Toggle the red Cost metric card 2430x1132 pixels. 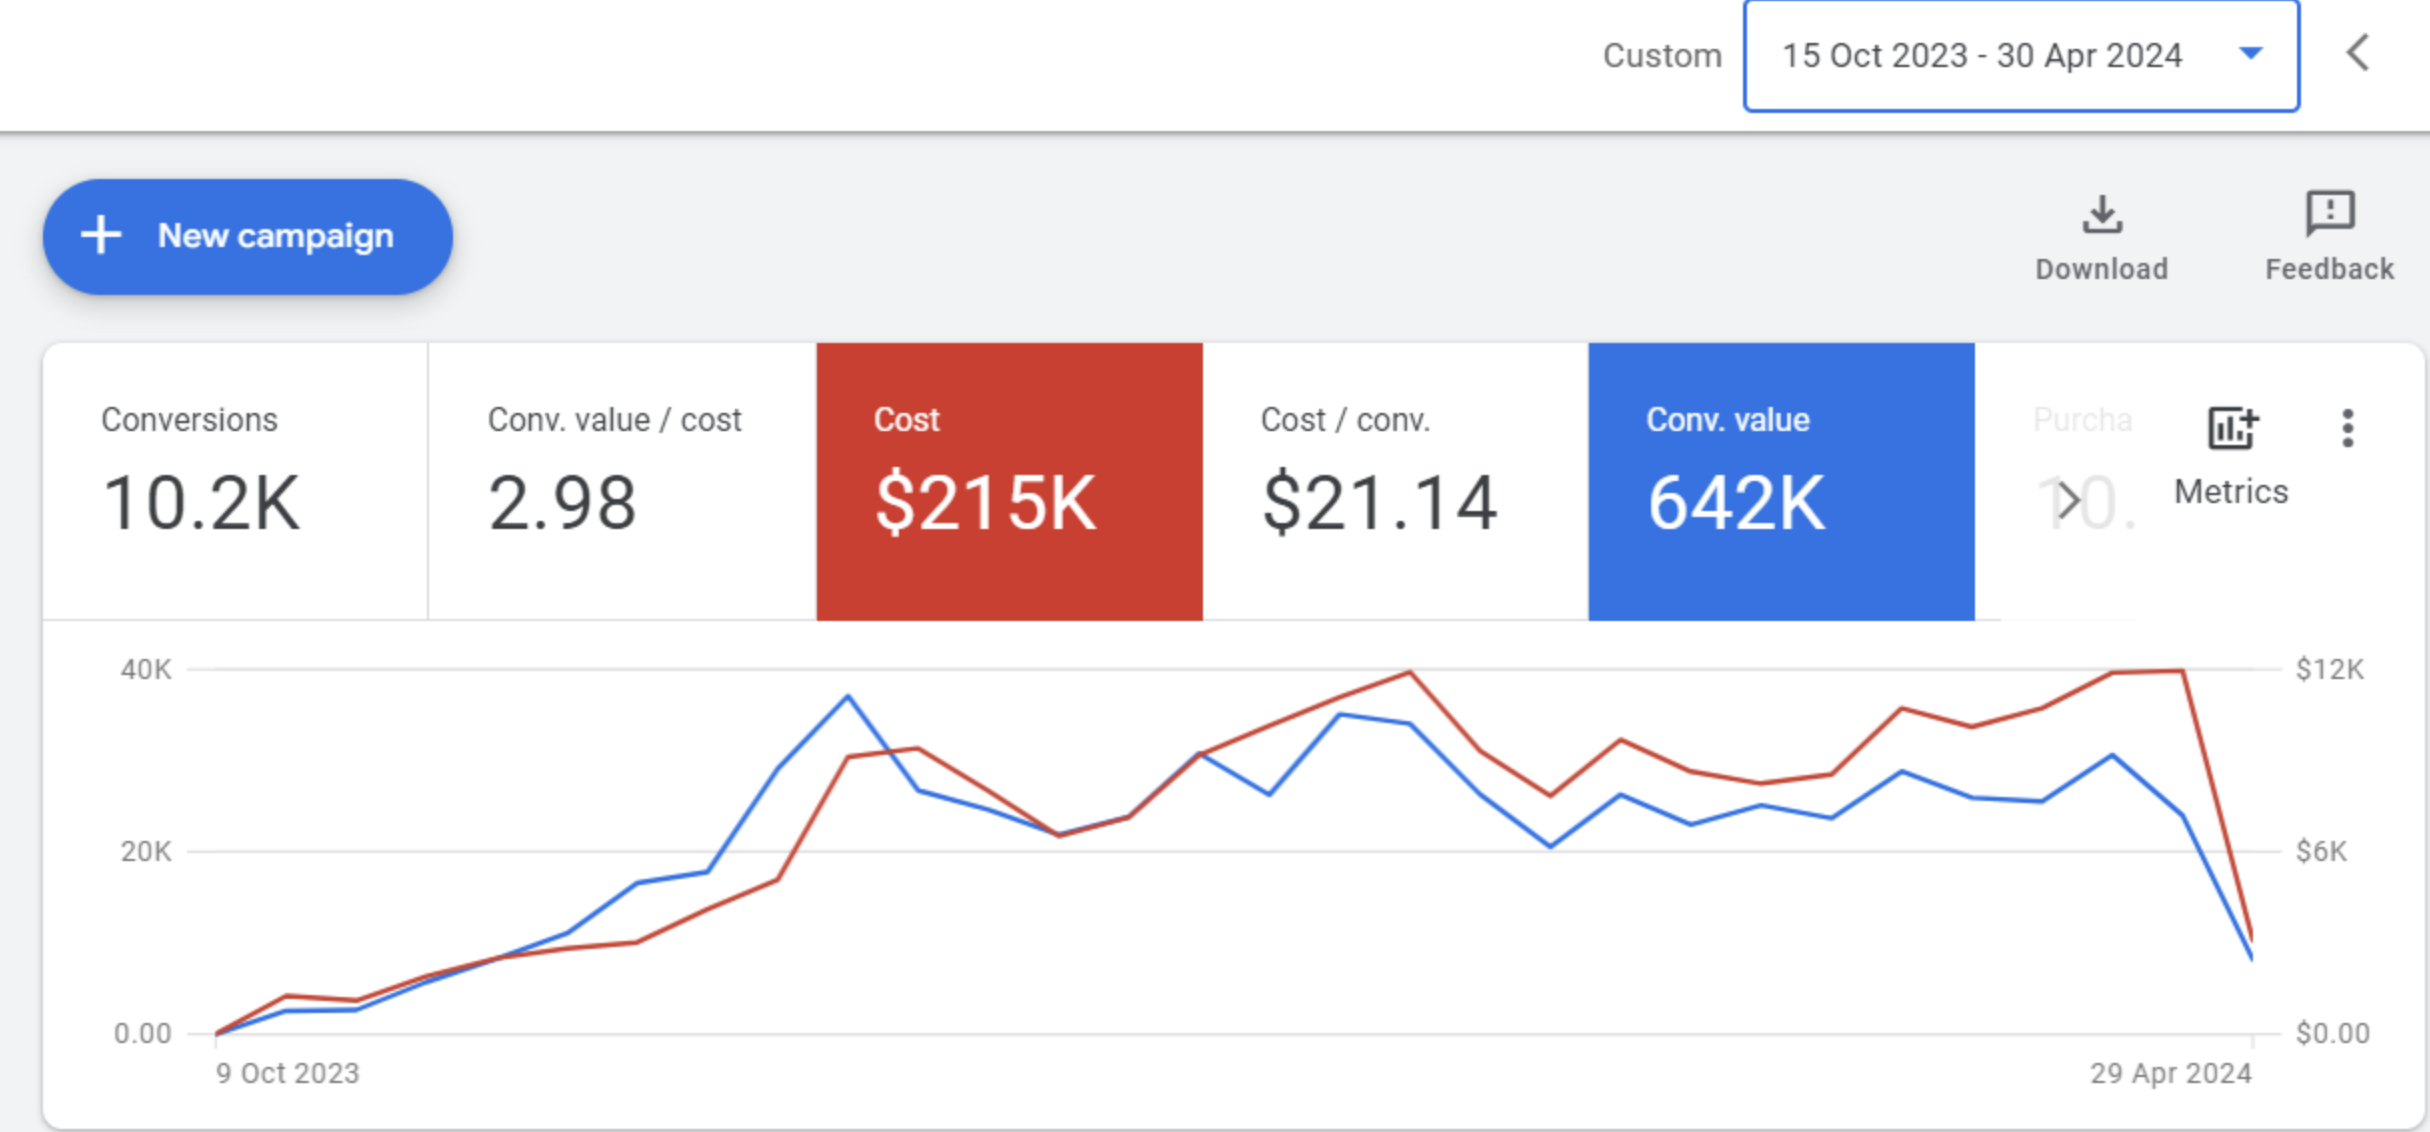tap(1008, 480)
